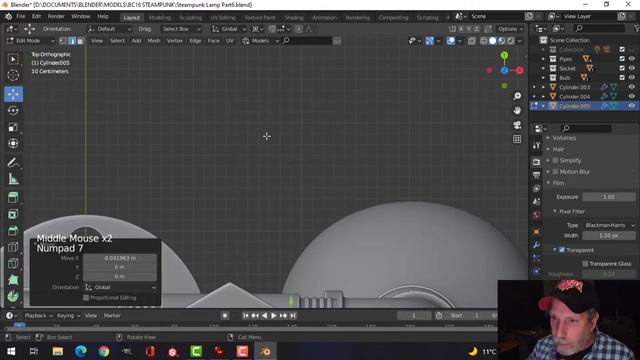Select the Annotate tool
Image resolution: width=640 pixels, height=360 pixels.
pyautogui.click(x=13, y=162)
